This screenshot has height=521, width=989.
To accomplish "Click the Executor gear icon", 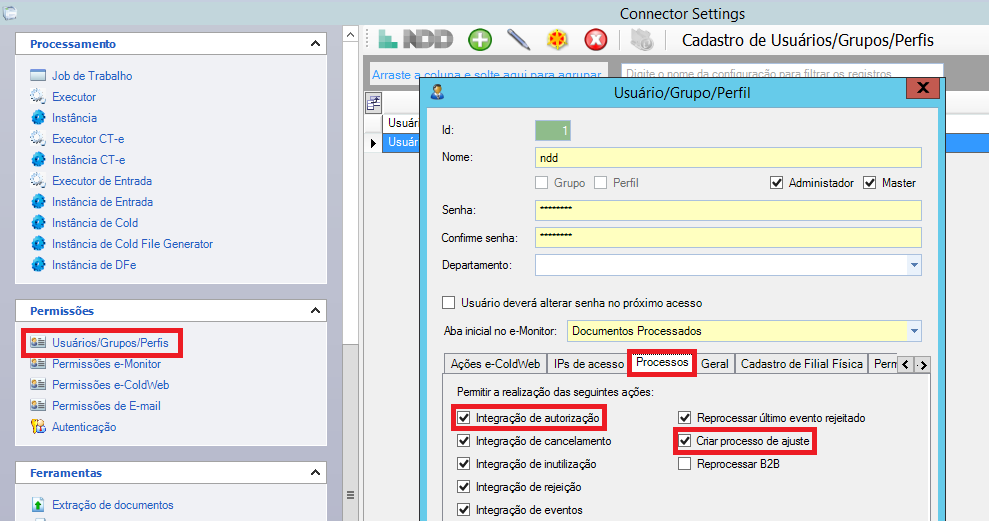I will (x=38, y=97).
